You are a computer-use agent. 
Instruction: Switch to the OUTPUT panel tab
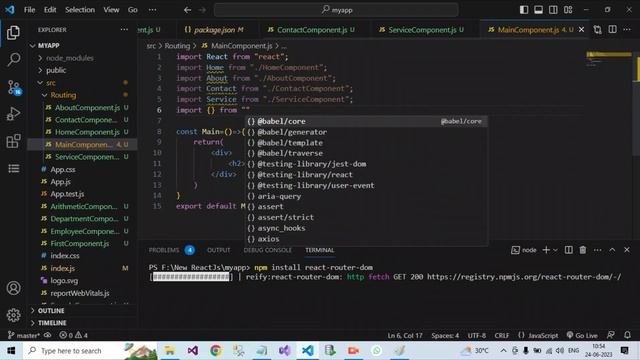pyautogui.click(x=218, y=250)
